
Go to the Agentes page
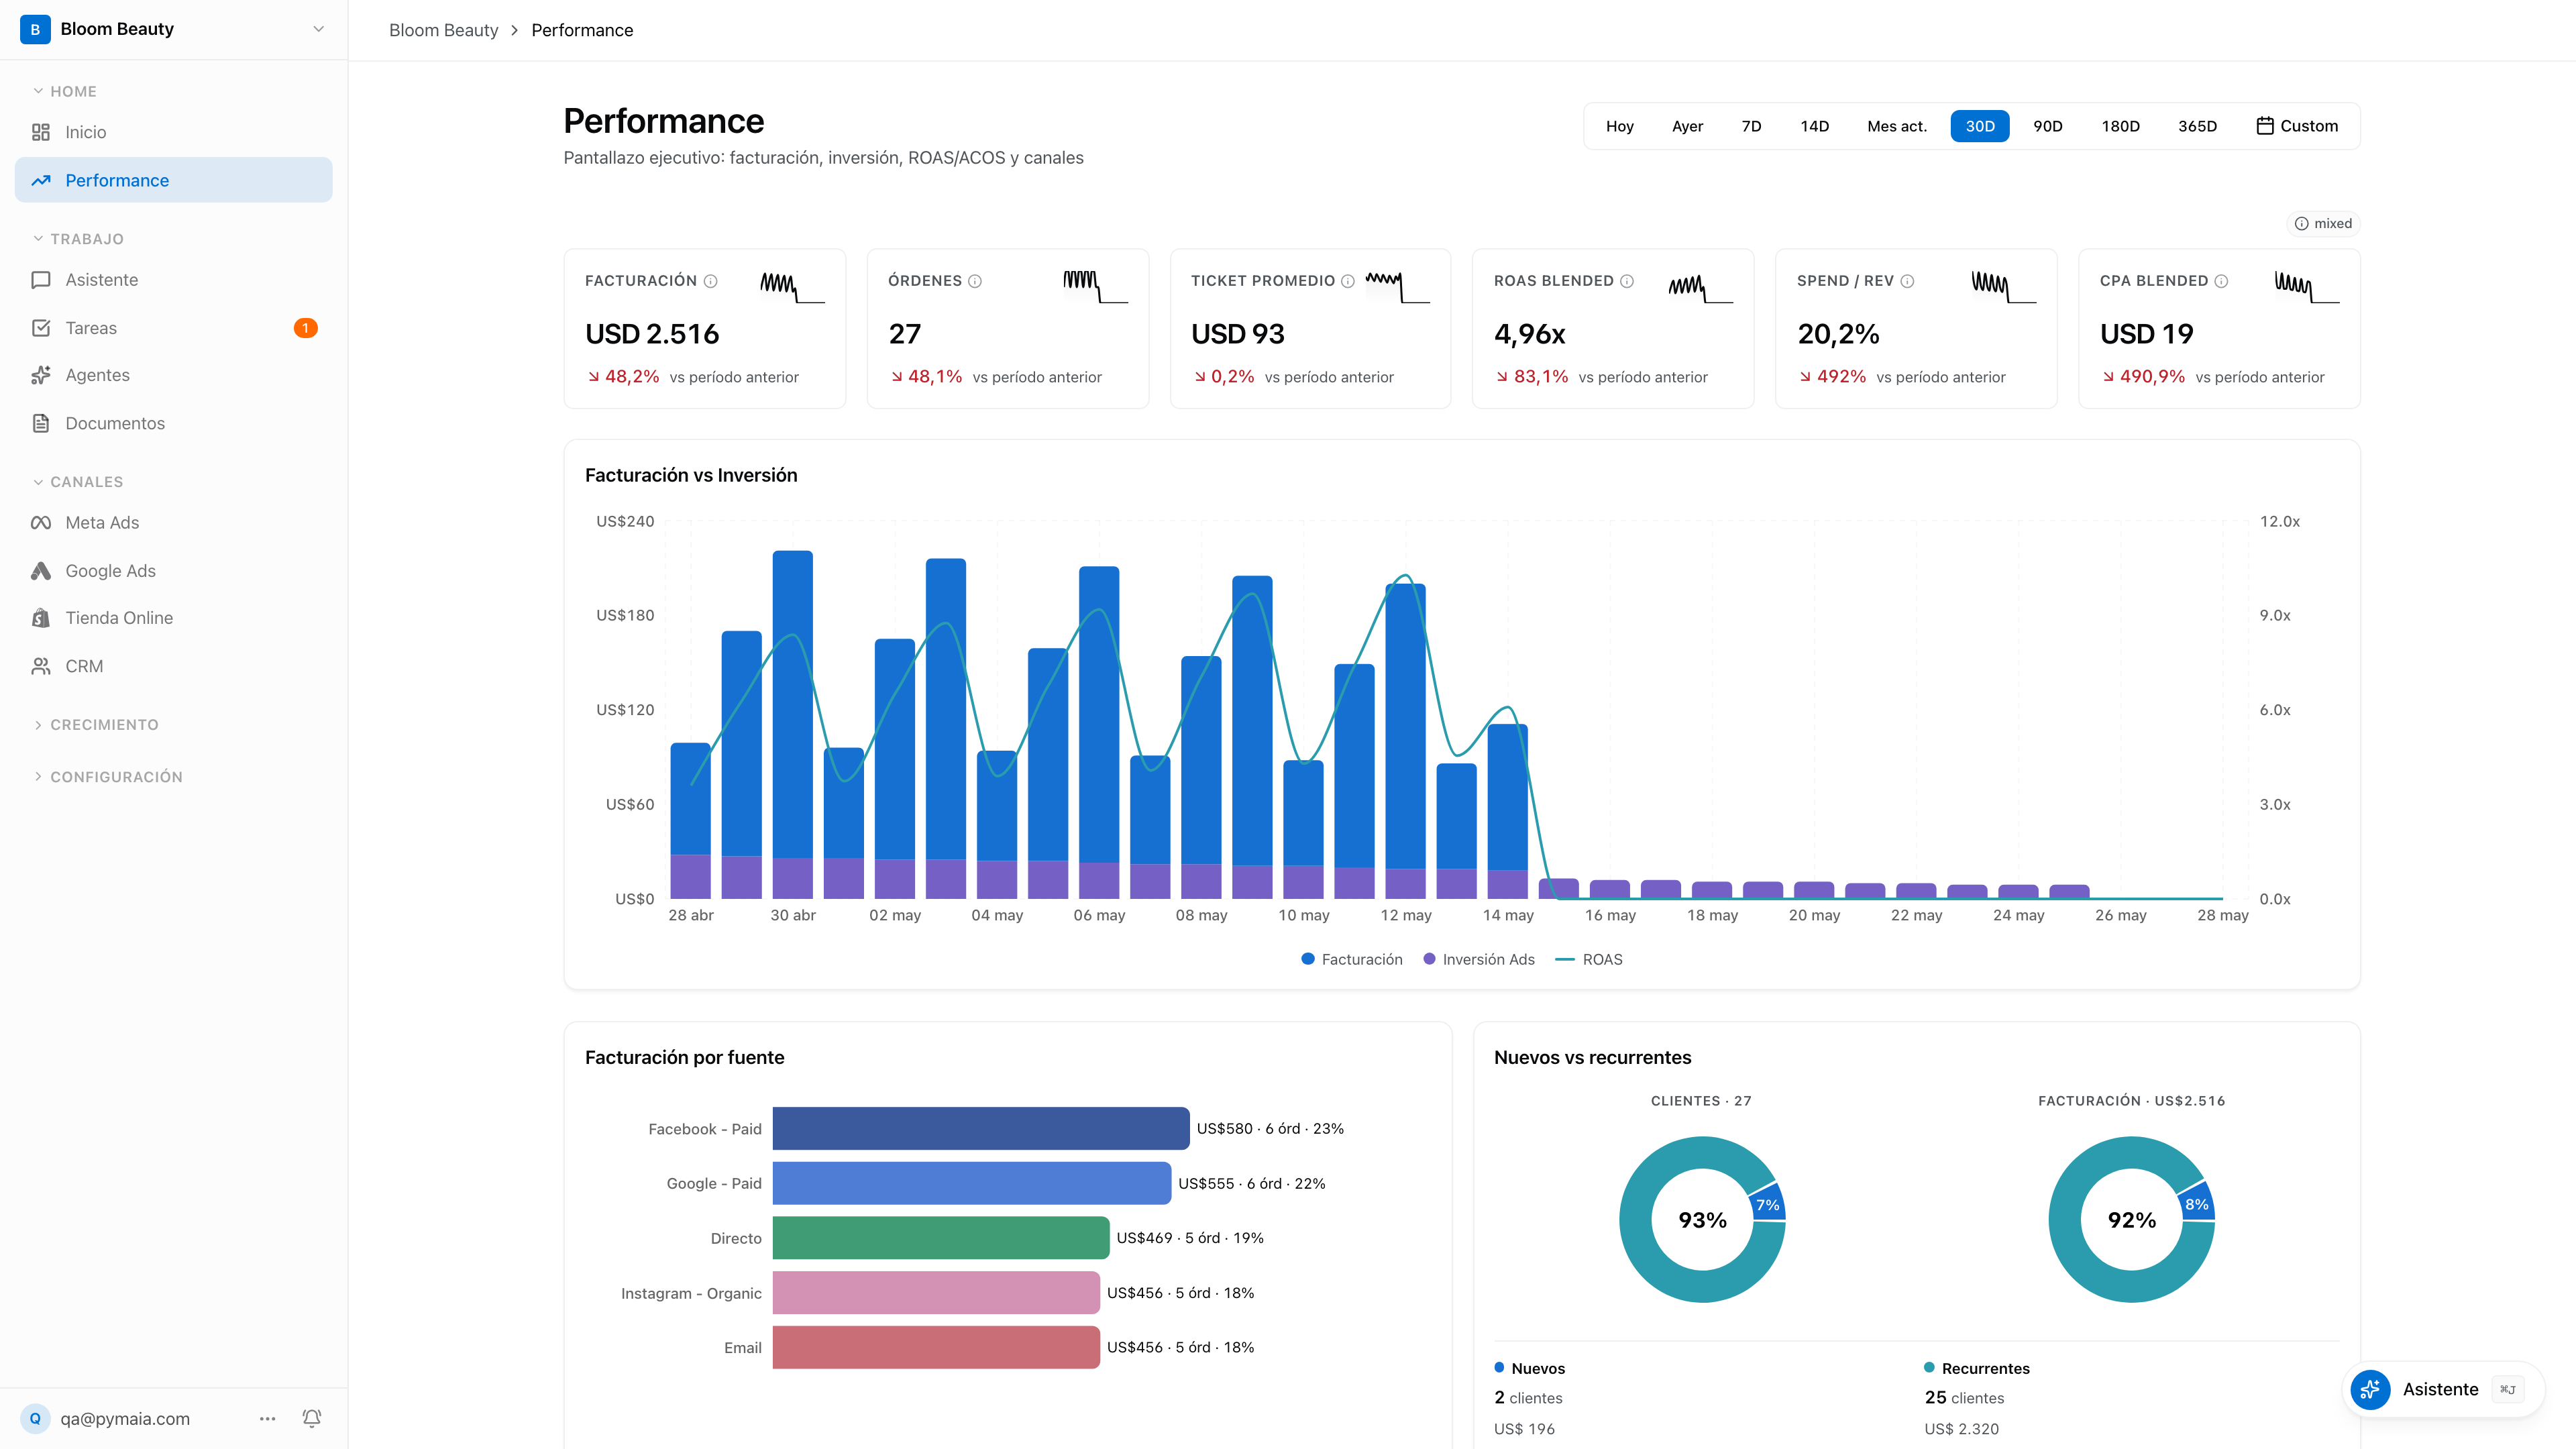tap(173, 375)
